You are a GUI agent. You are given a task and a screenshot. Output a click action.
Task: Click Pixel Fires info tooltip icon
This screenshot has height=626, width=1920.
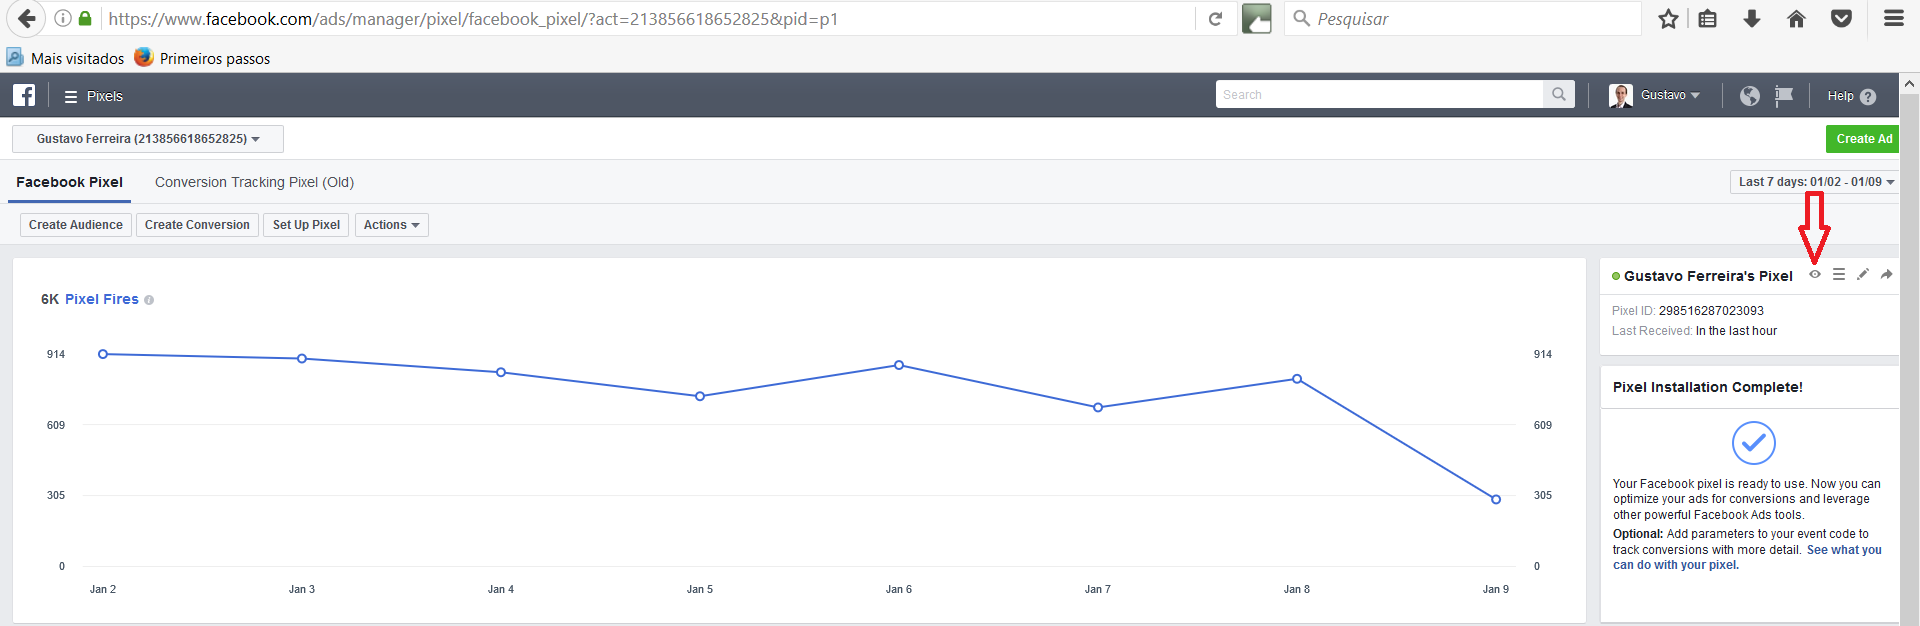tap(149, 300)
